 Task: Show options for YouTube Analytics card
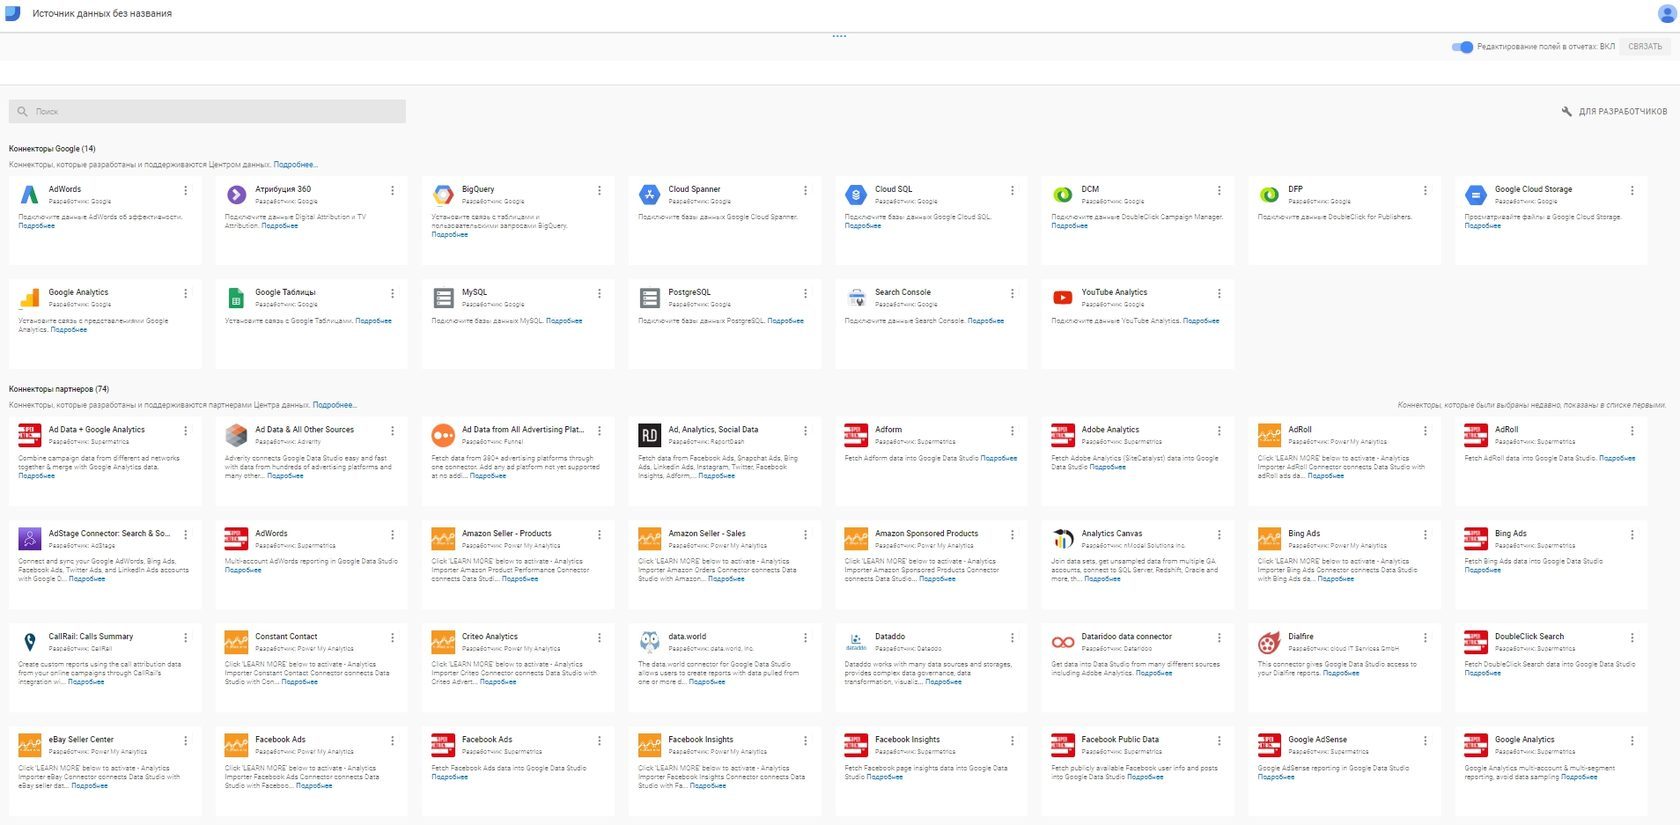1219,293
